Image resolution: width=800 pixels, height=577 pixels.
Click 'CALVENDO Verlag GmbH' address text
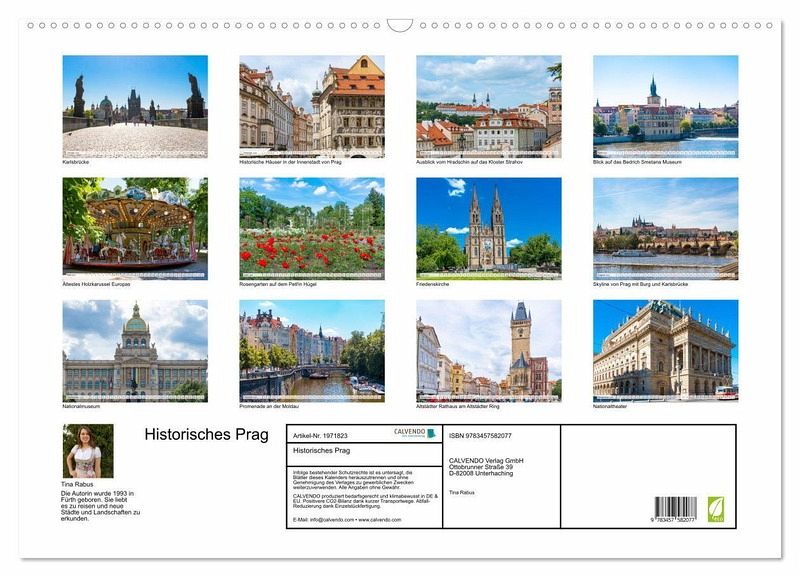[486, 467]
